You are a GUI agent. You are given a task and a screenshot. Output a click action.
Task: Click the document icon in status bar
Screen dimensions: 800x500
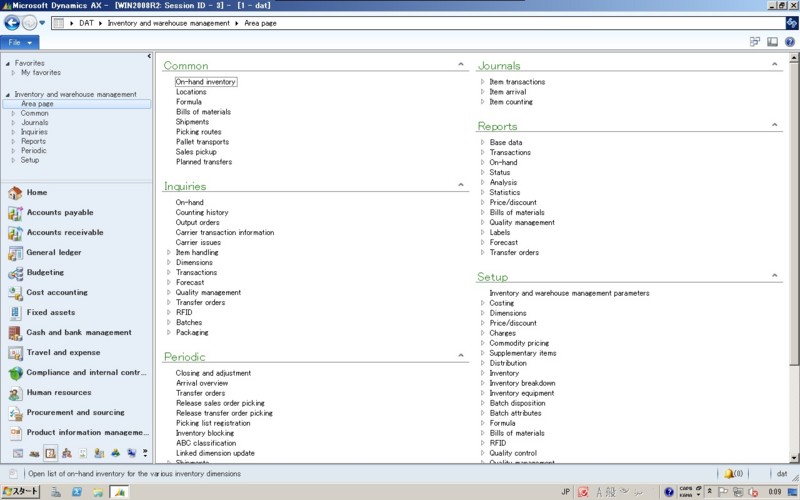[x=13, y=473]
